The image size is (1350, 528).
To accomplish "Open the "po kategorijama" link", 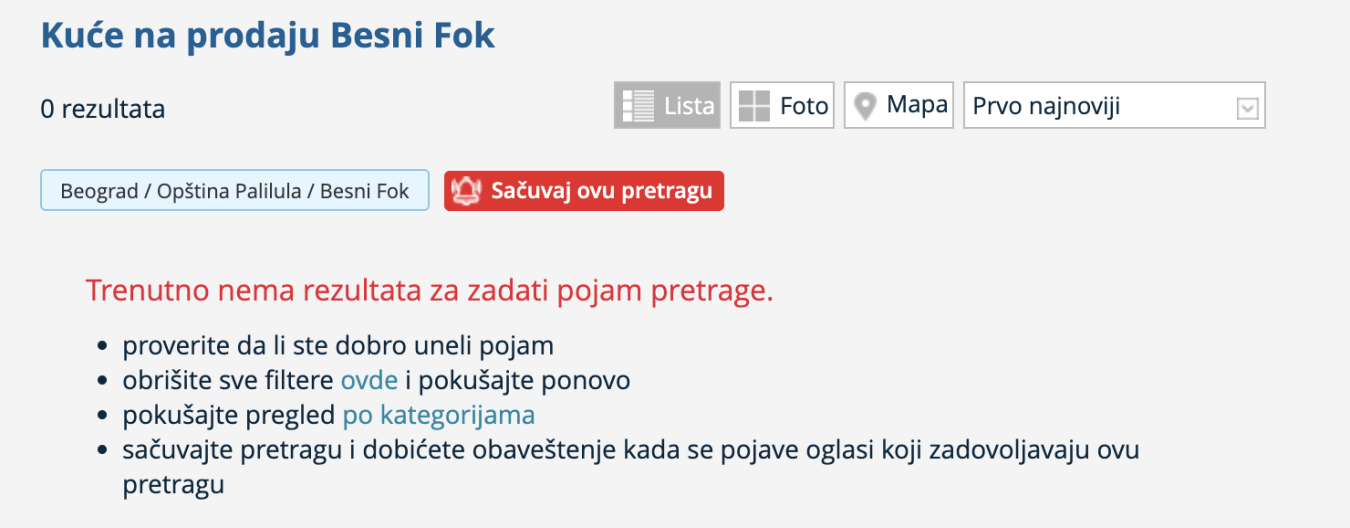I will click(438, 414).
